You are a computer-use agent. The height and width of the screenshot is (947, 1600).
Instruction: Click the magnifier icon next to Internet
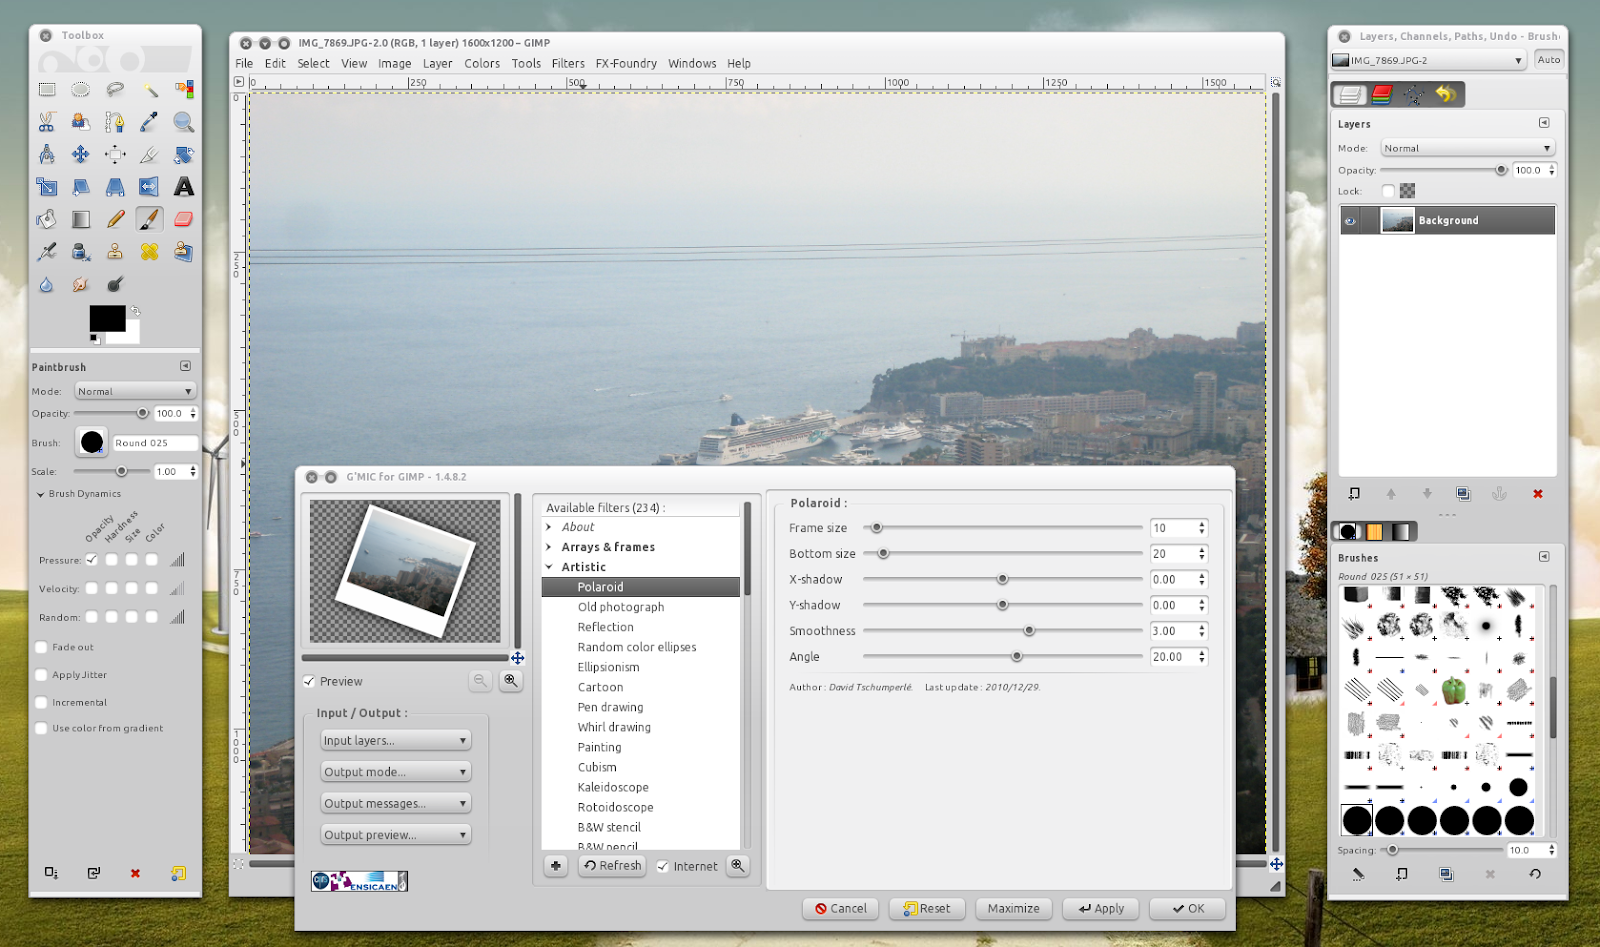point(738,866)
